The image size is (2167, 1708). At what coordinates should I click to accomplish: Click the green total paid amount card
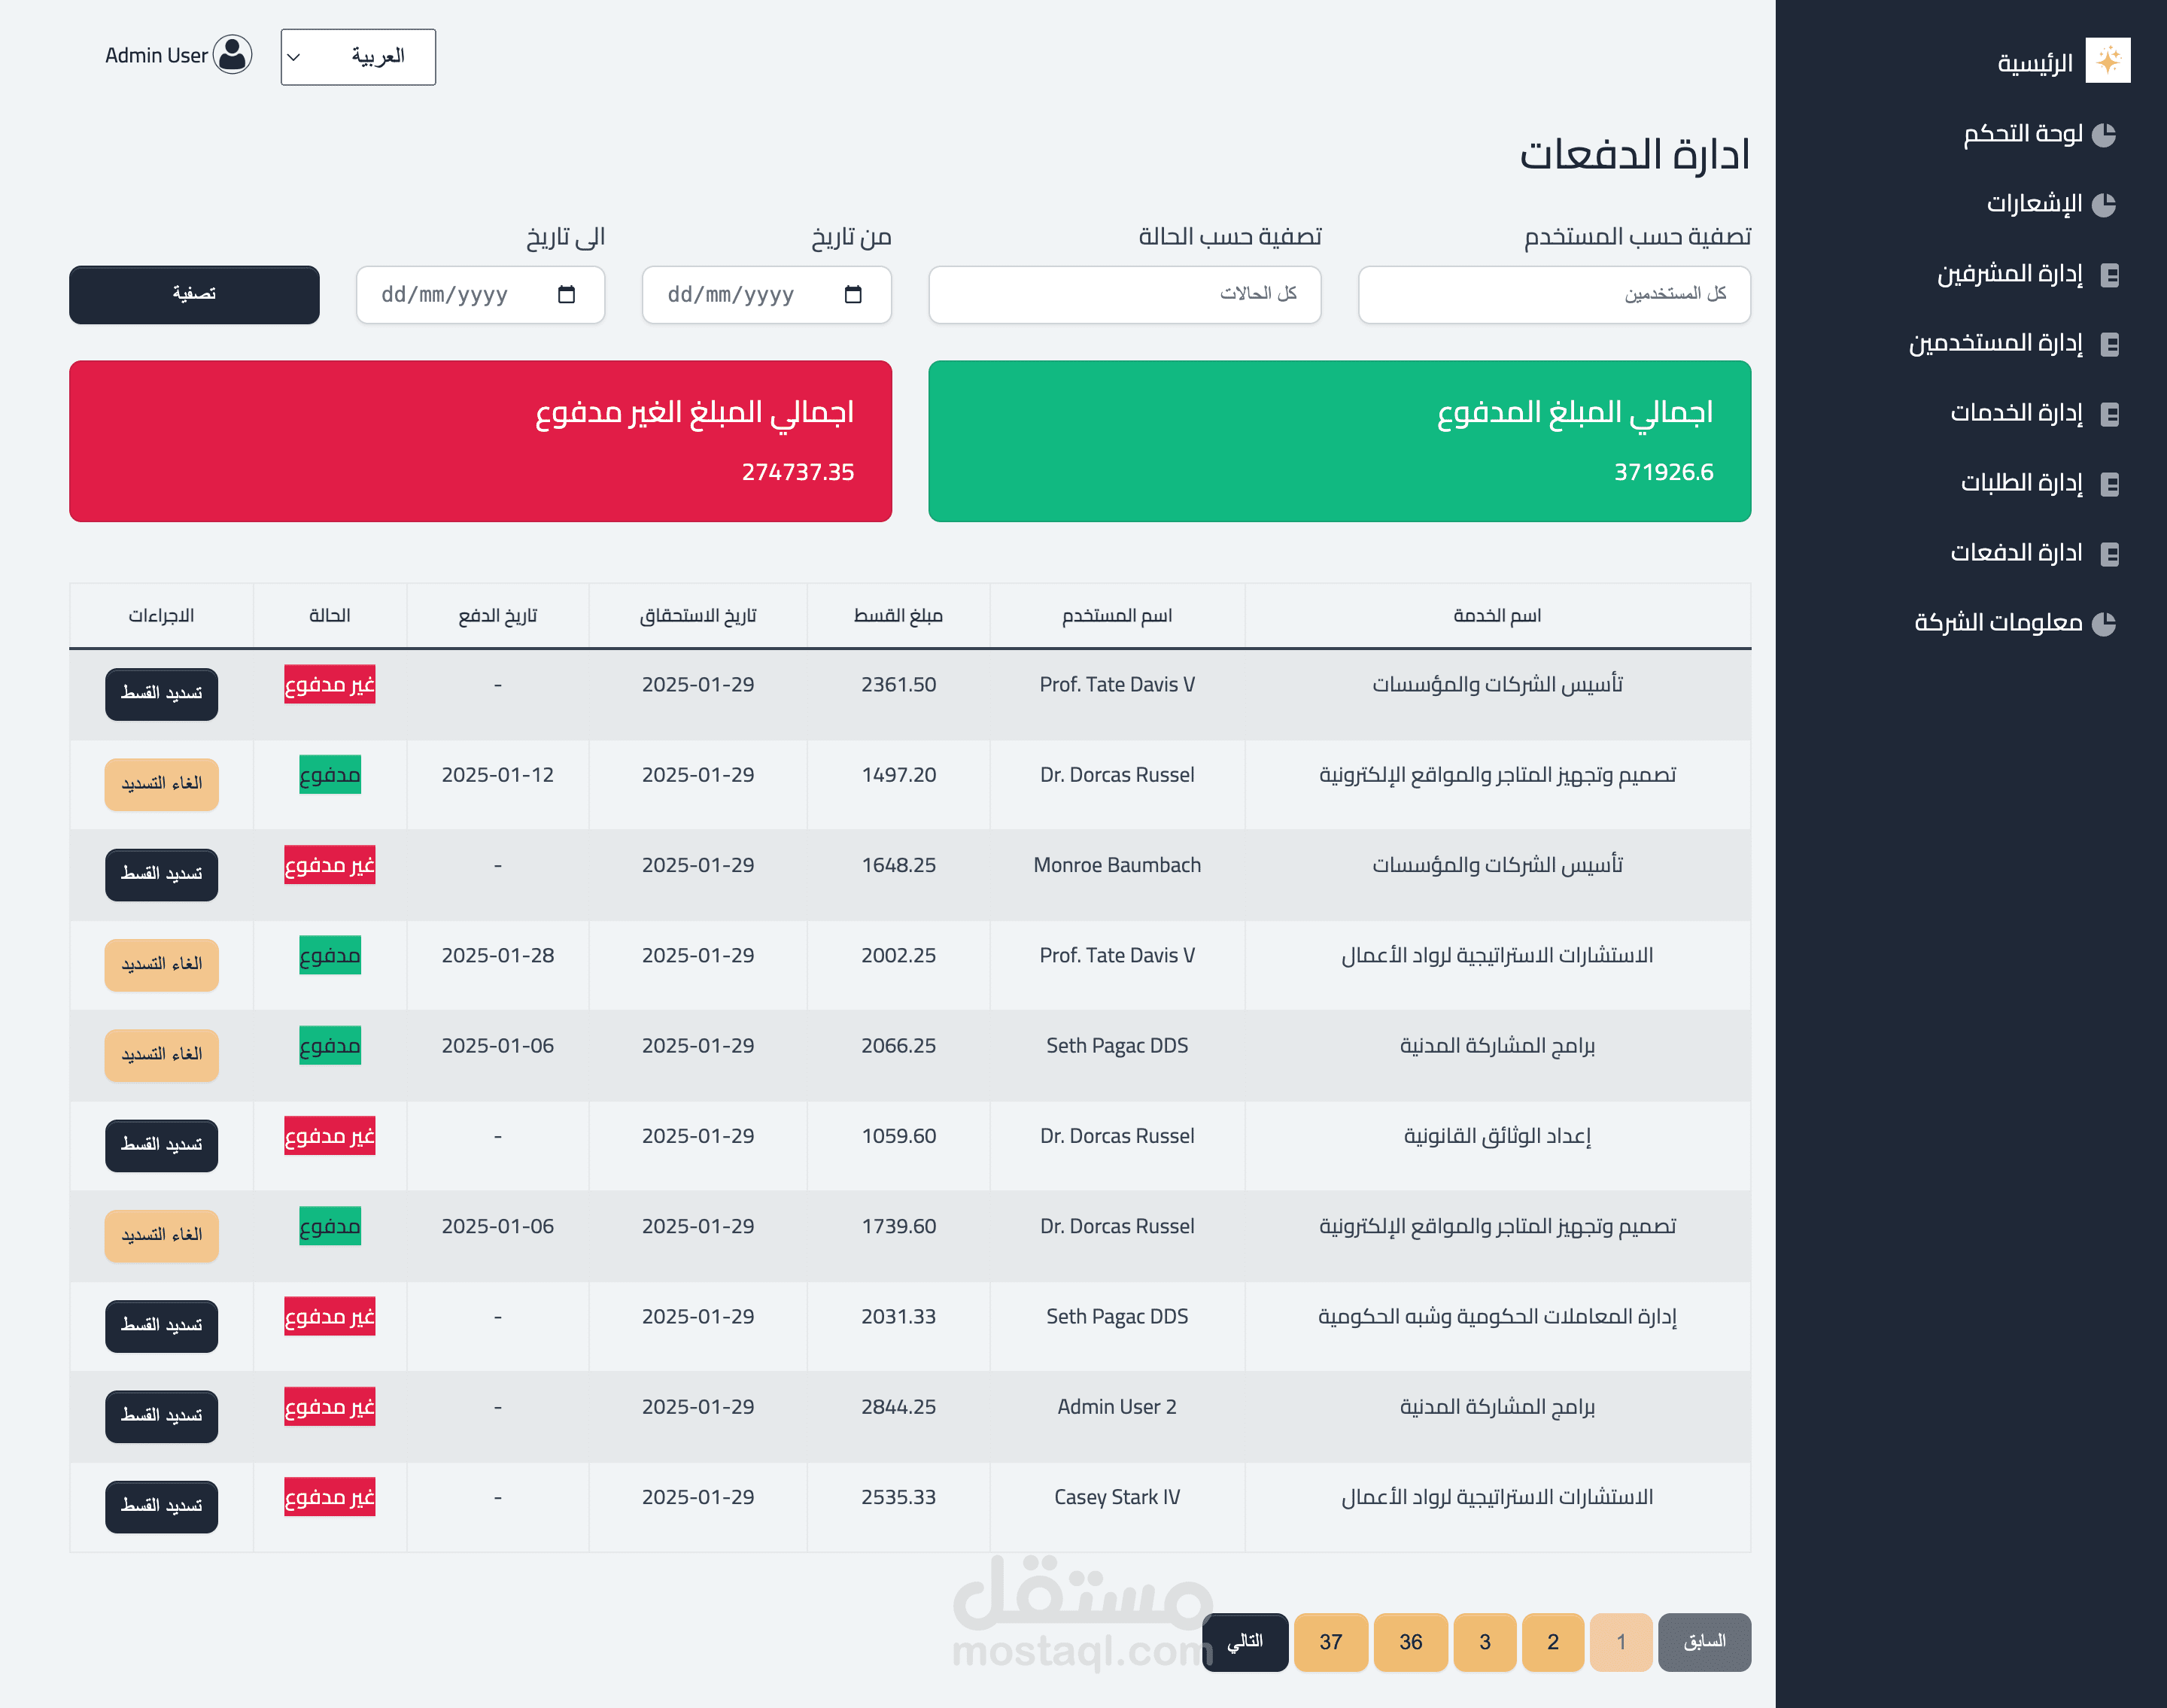tap(1339, 441)
